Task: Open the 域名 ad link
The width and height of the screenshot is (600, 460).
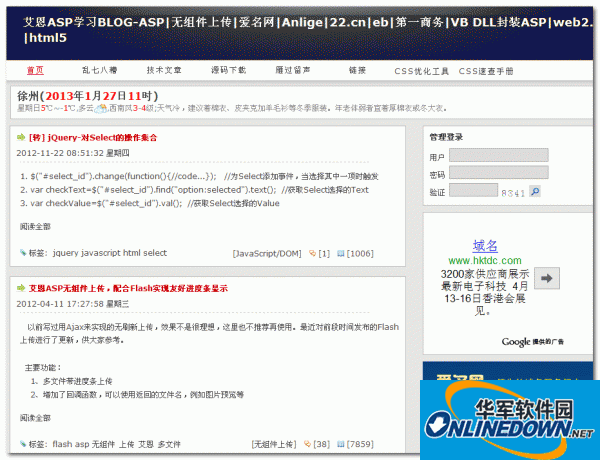Action: coord(485,245)
